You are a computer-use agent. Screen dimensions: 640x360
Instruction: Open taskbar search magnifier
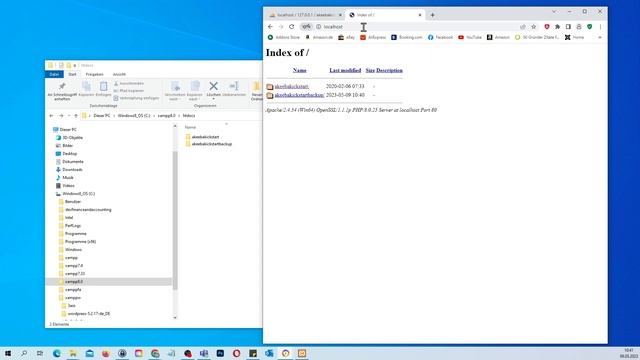[x=24, y=353]
